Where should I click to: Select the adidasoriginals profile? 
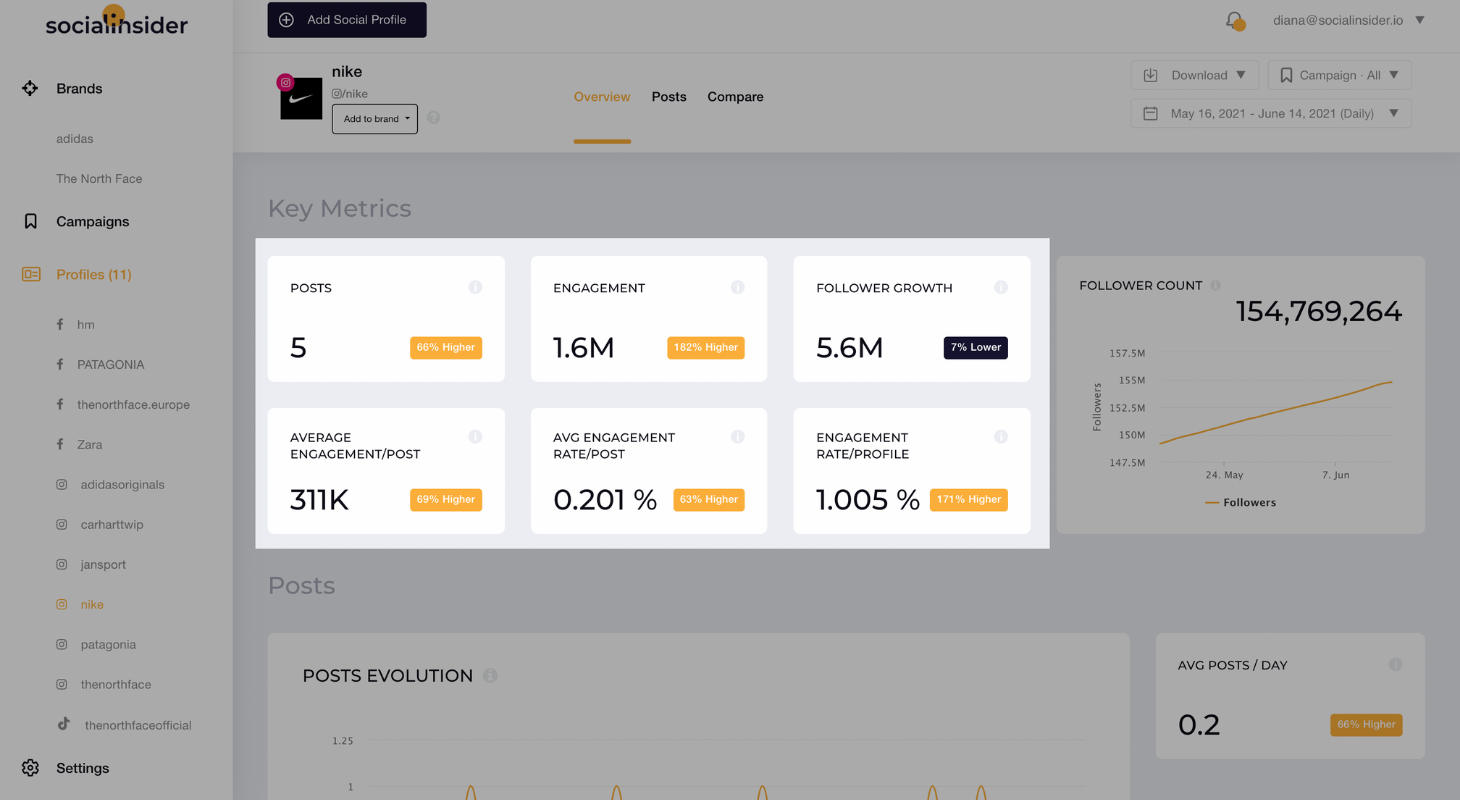123,485
